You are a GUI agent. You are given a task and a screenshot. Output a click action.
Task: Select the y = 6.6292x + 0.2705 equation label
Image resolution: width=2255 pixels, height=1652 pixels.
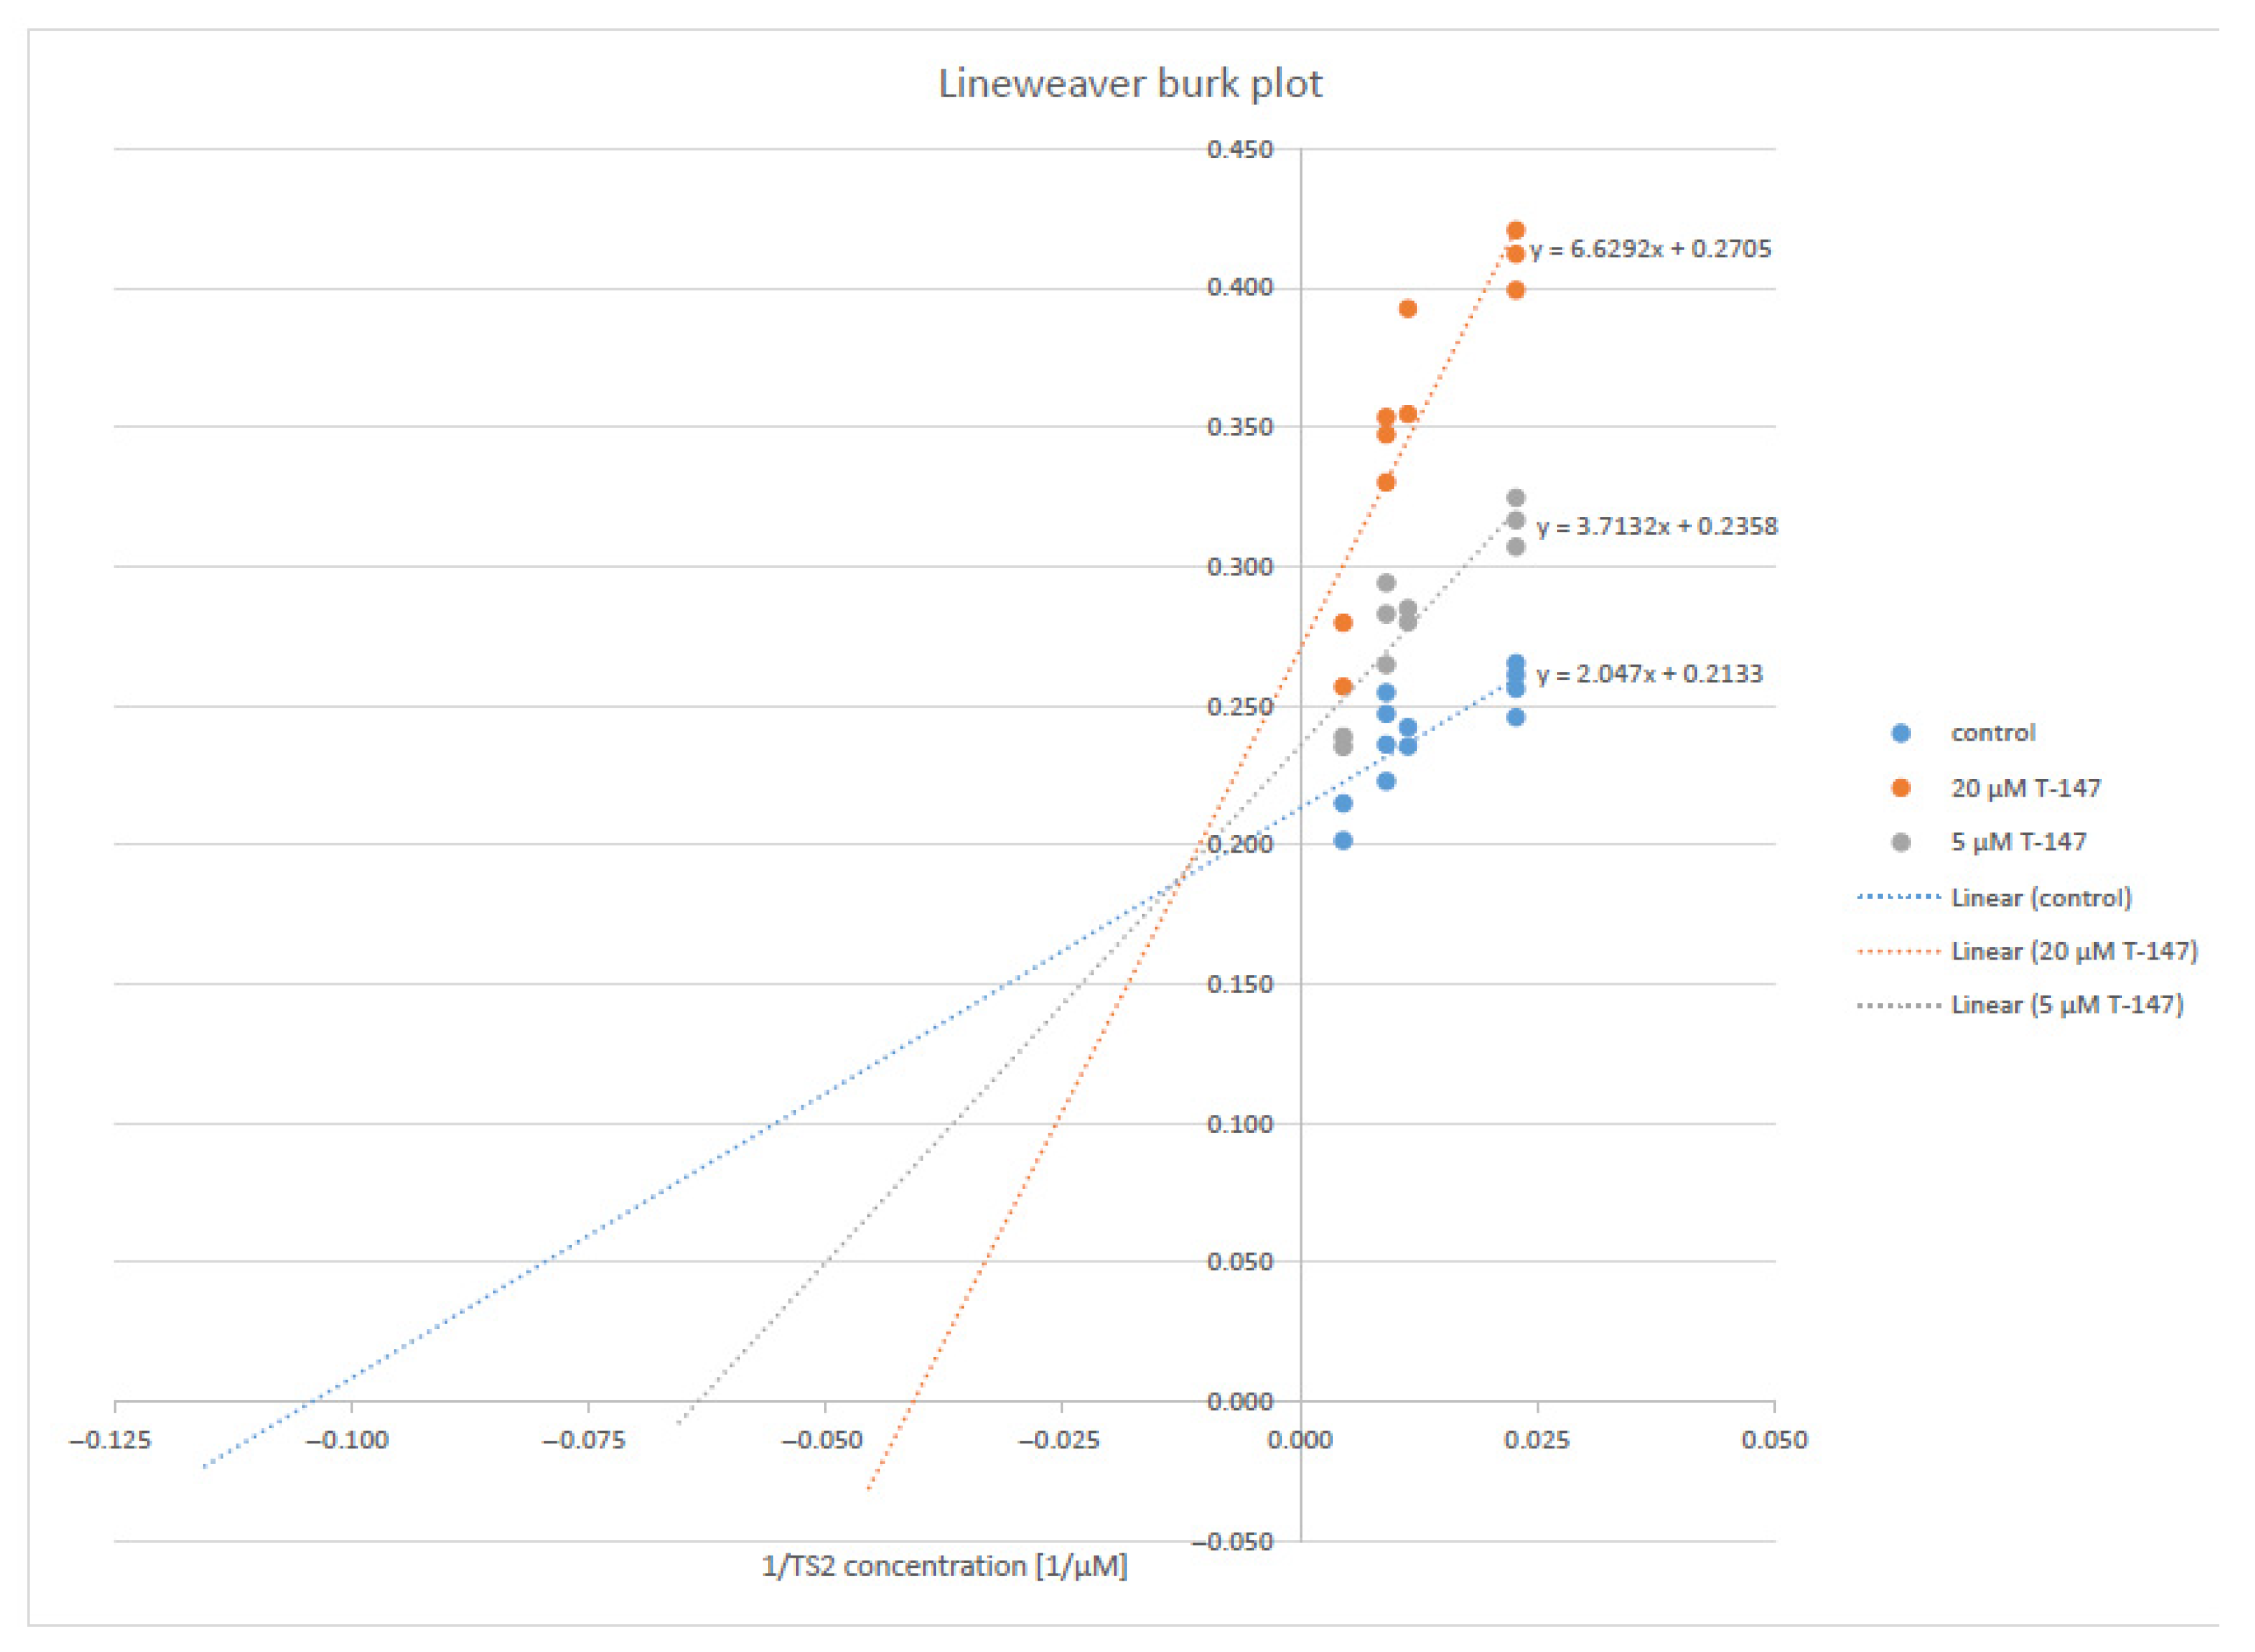click(1650, 249)
